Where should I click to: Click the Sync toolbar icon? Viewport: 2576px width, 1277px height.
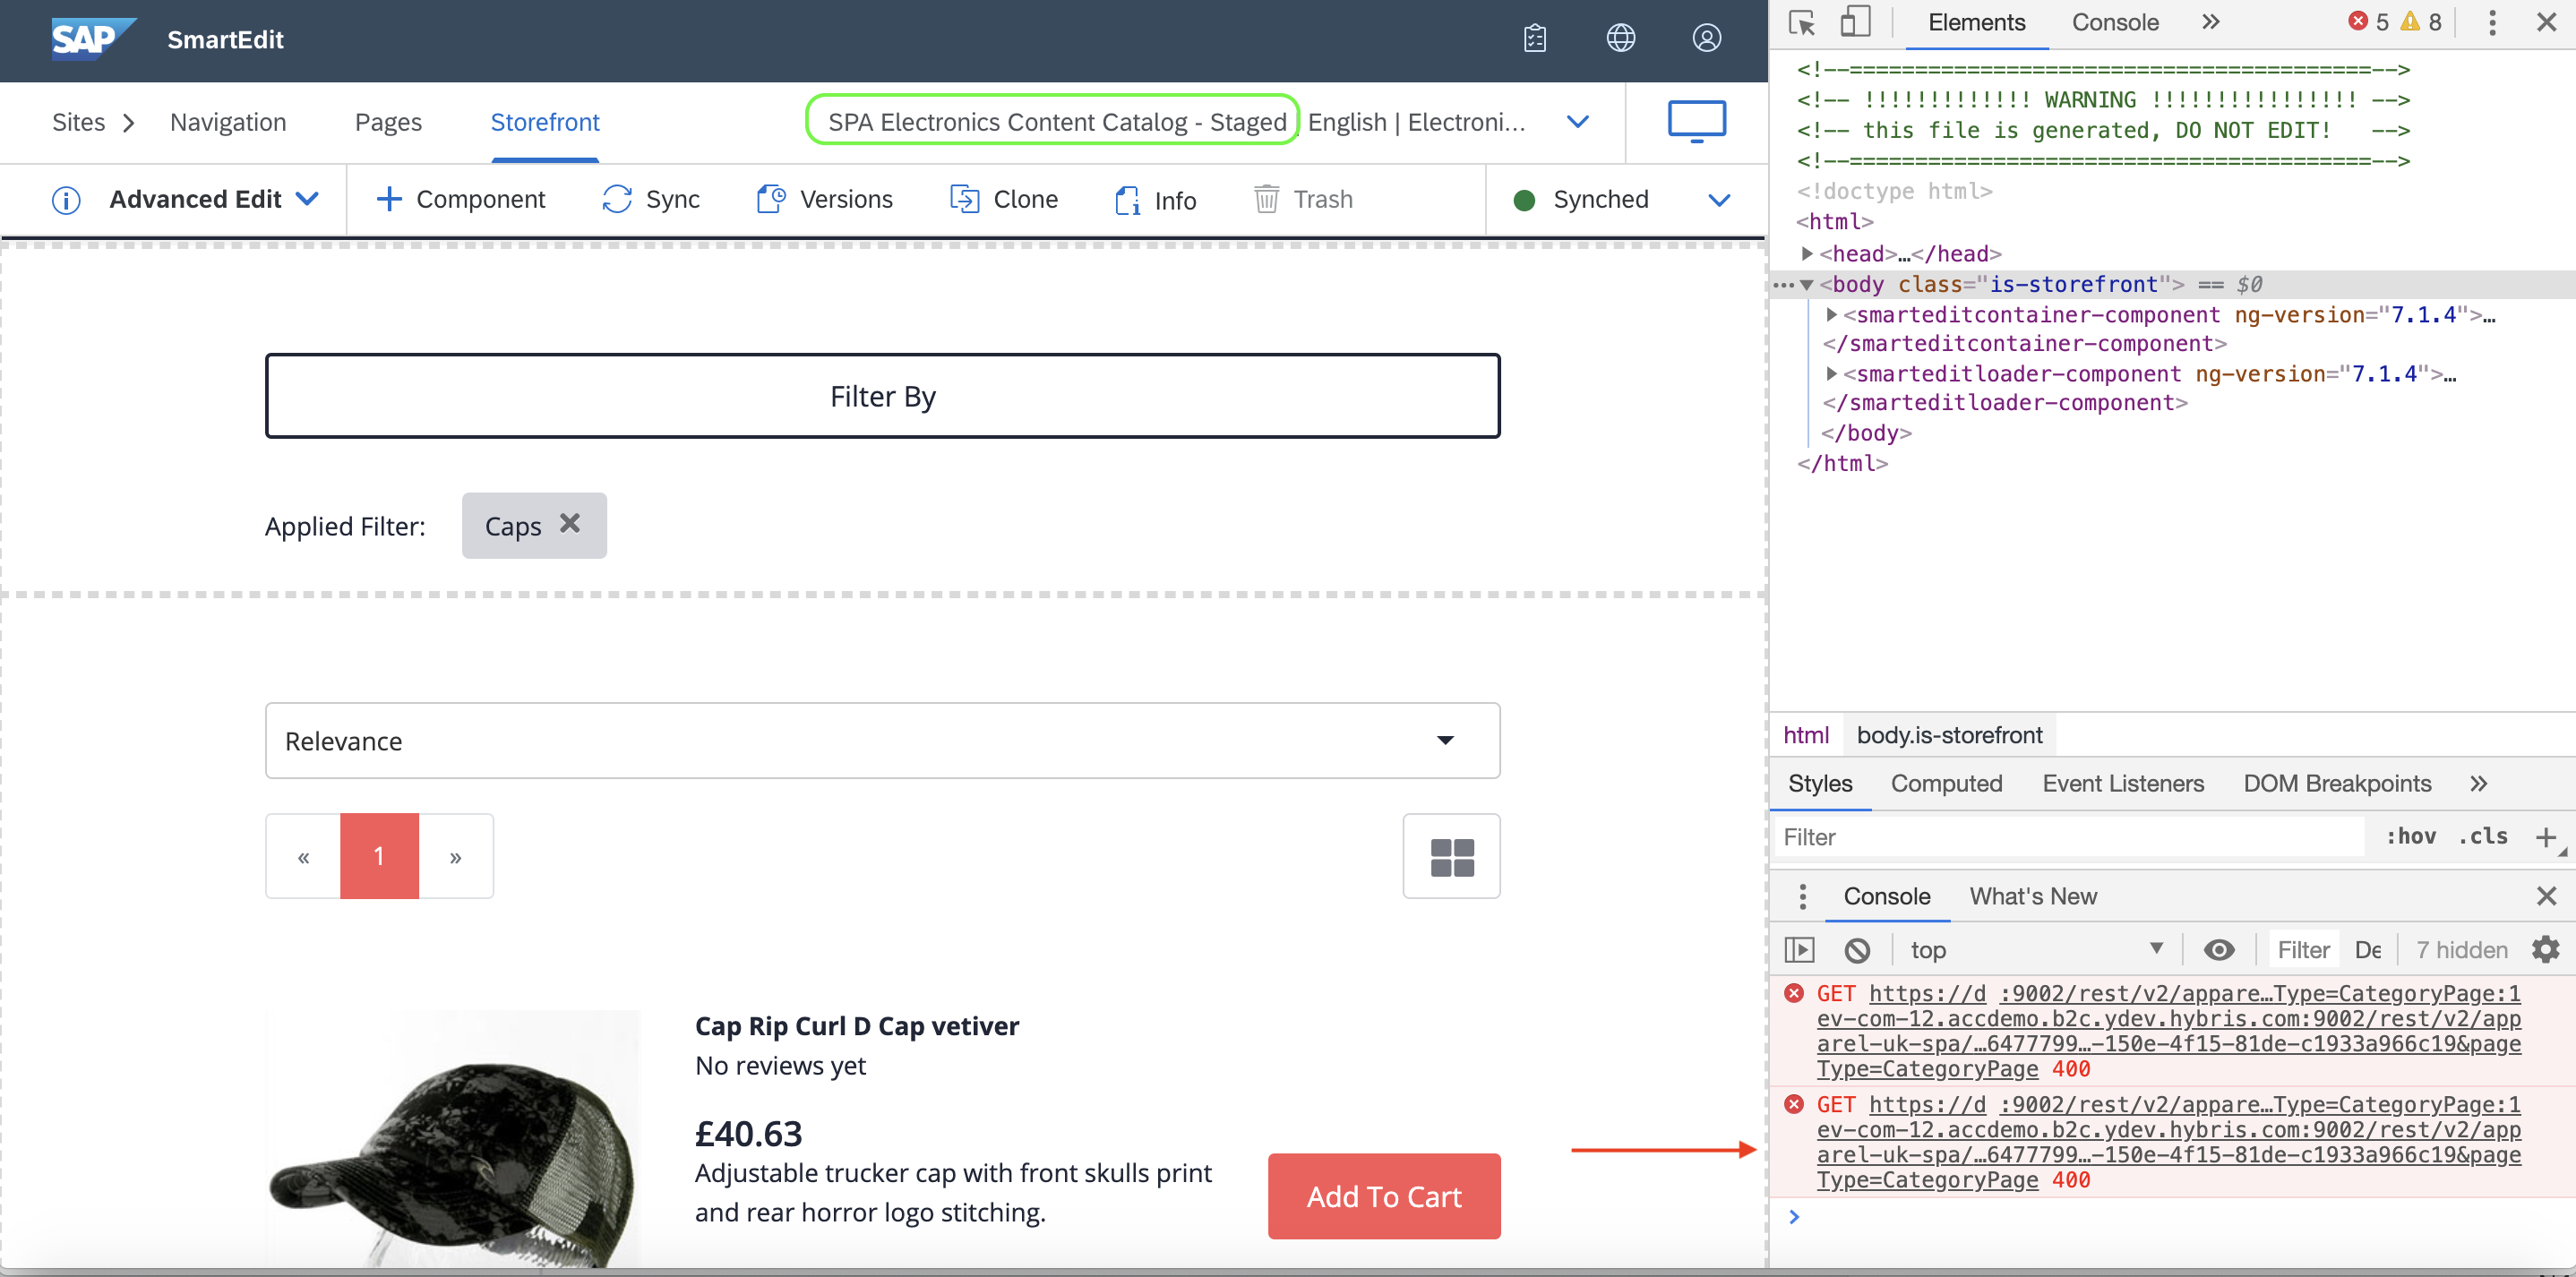[x=617, y=199]
